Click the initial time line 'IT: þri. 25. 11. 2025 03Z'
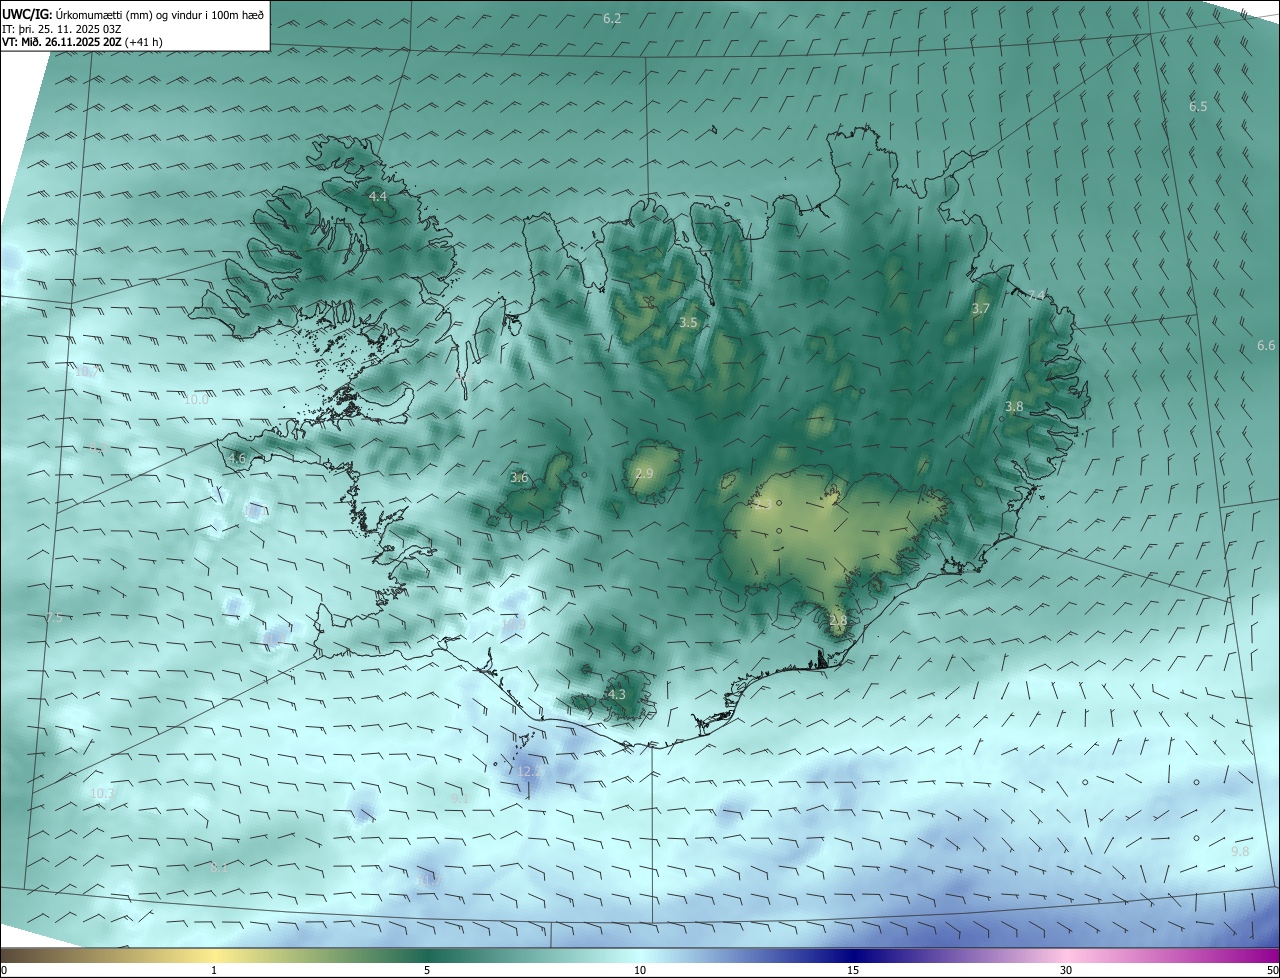1280x978 pixels. pyautogui.click(x=62, y=29)
